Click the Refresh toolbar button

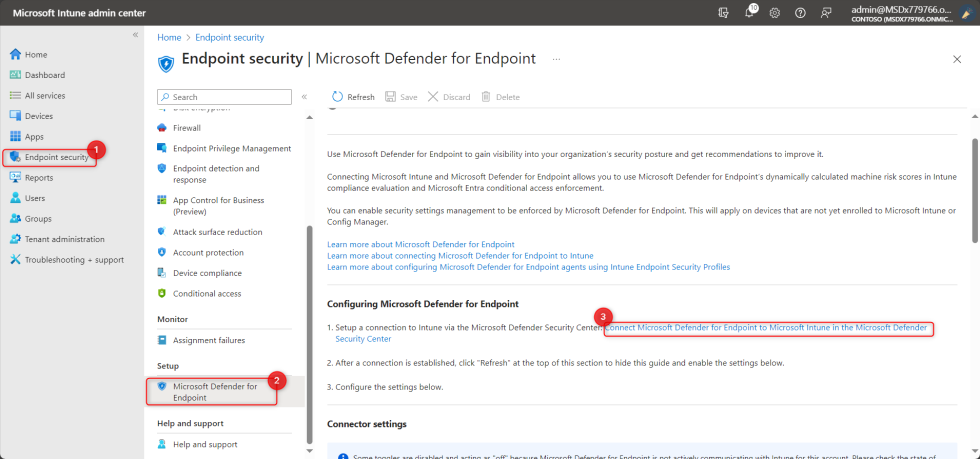(352, 97)
